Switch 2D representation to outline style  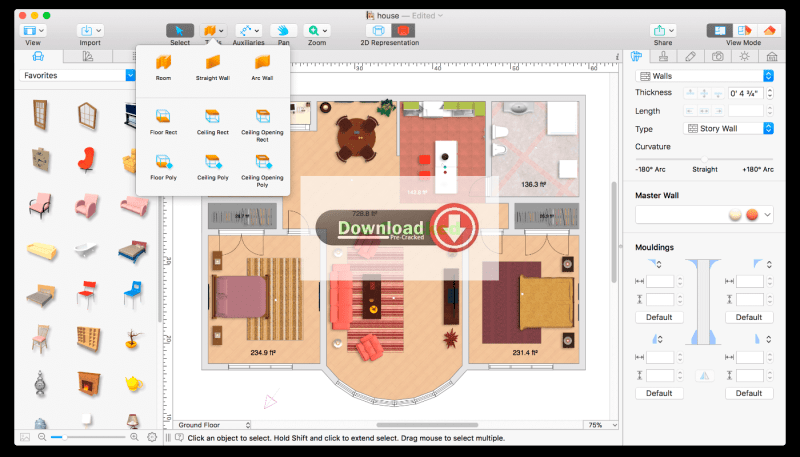click(378, 31)
